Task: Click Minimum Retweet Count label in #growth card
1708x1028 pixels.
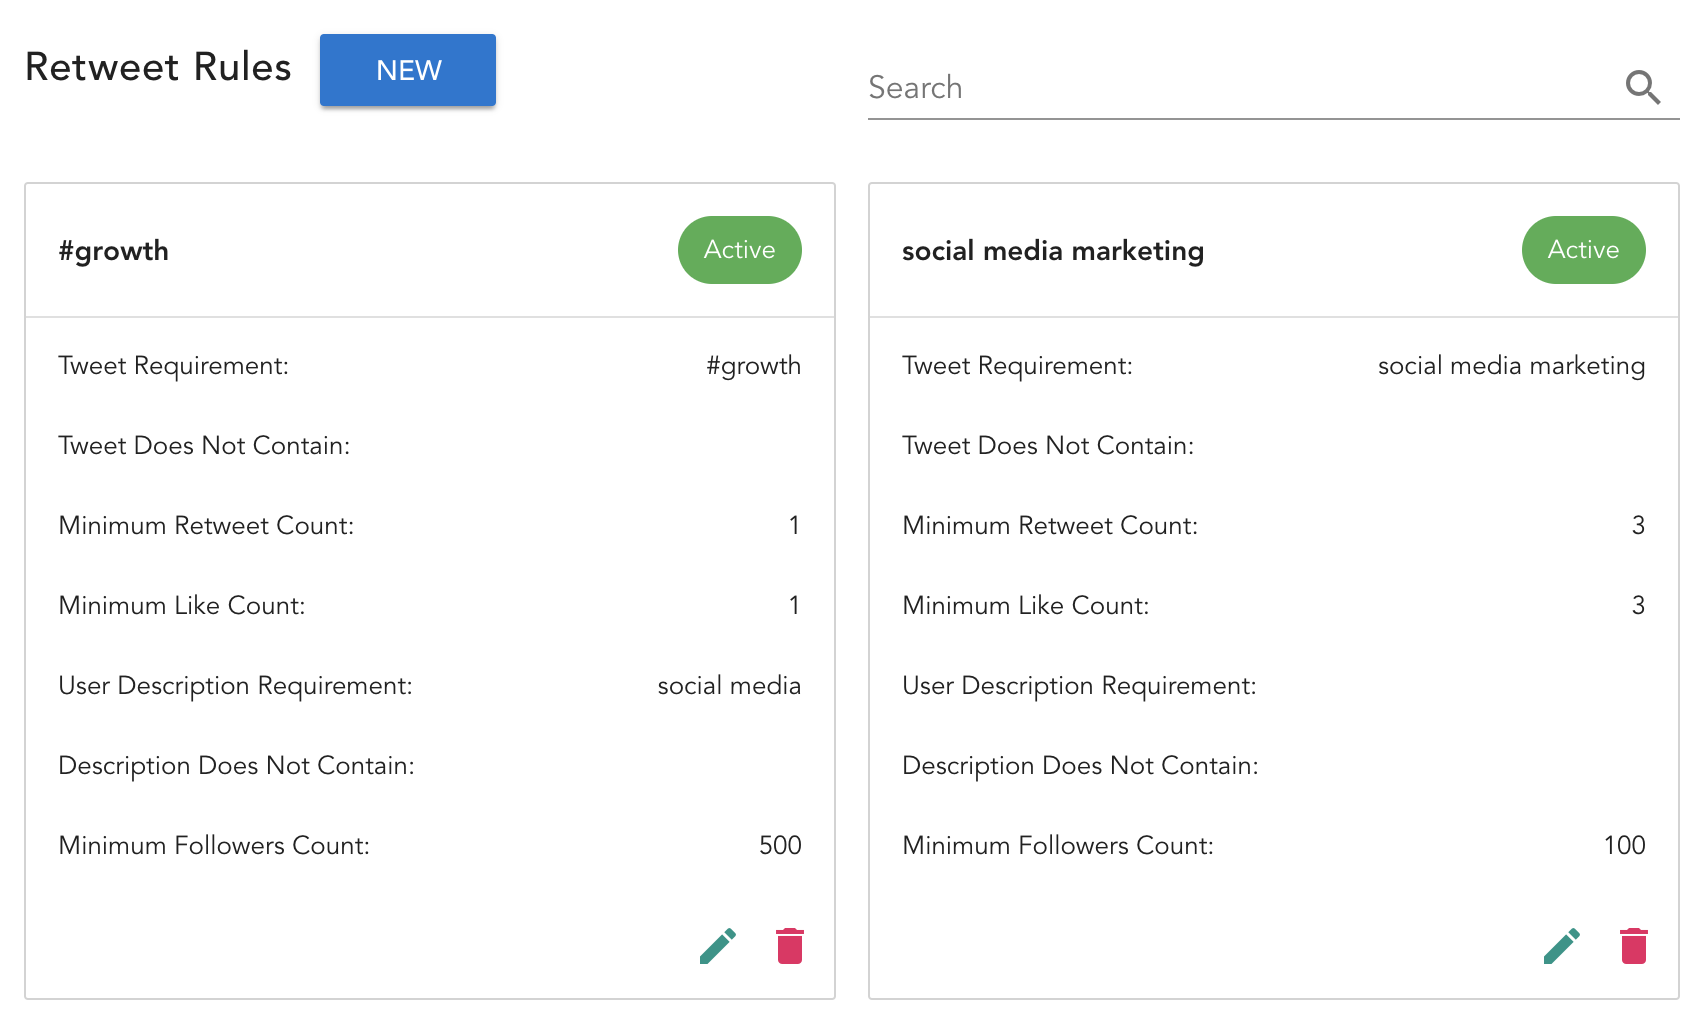Action: (x=206, y=526)
